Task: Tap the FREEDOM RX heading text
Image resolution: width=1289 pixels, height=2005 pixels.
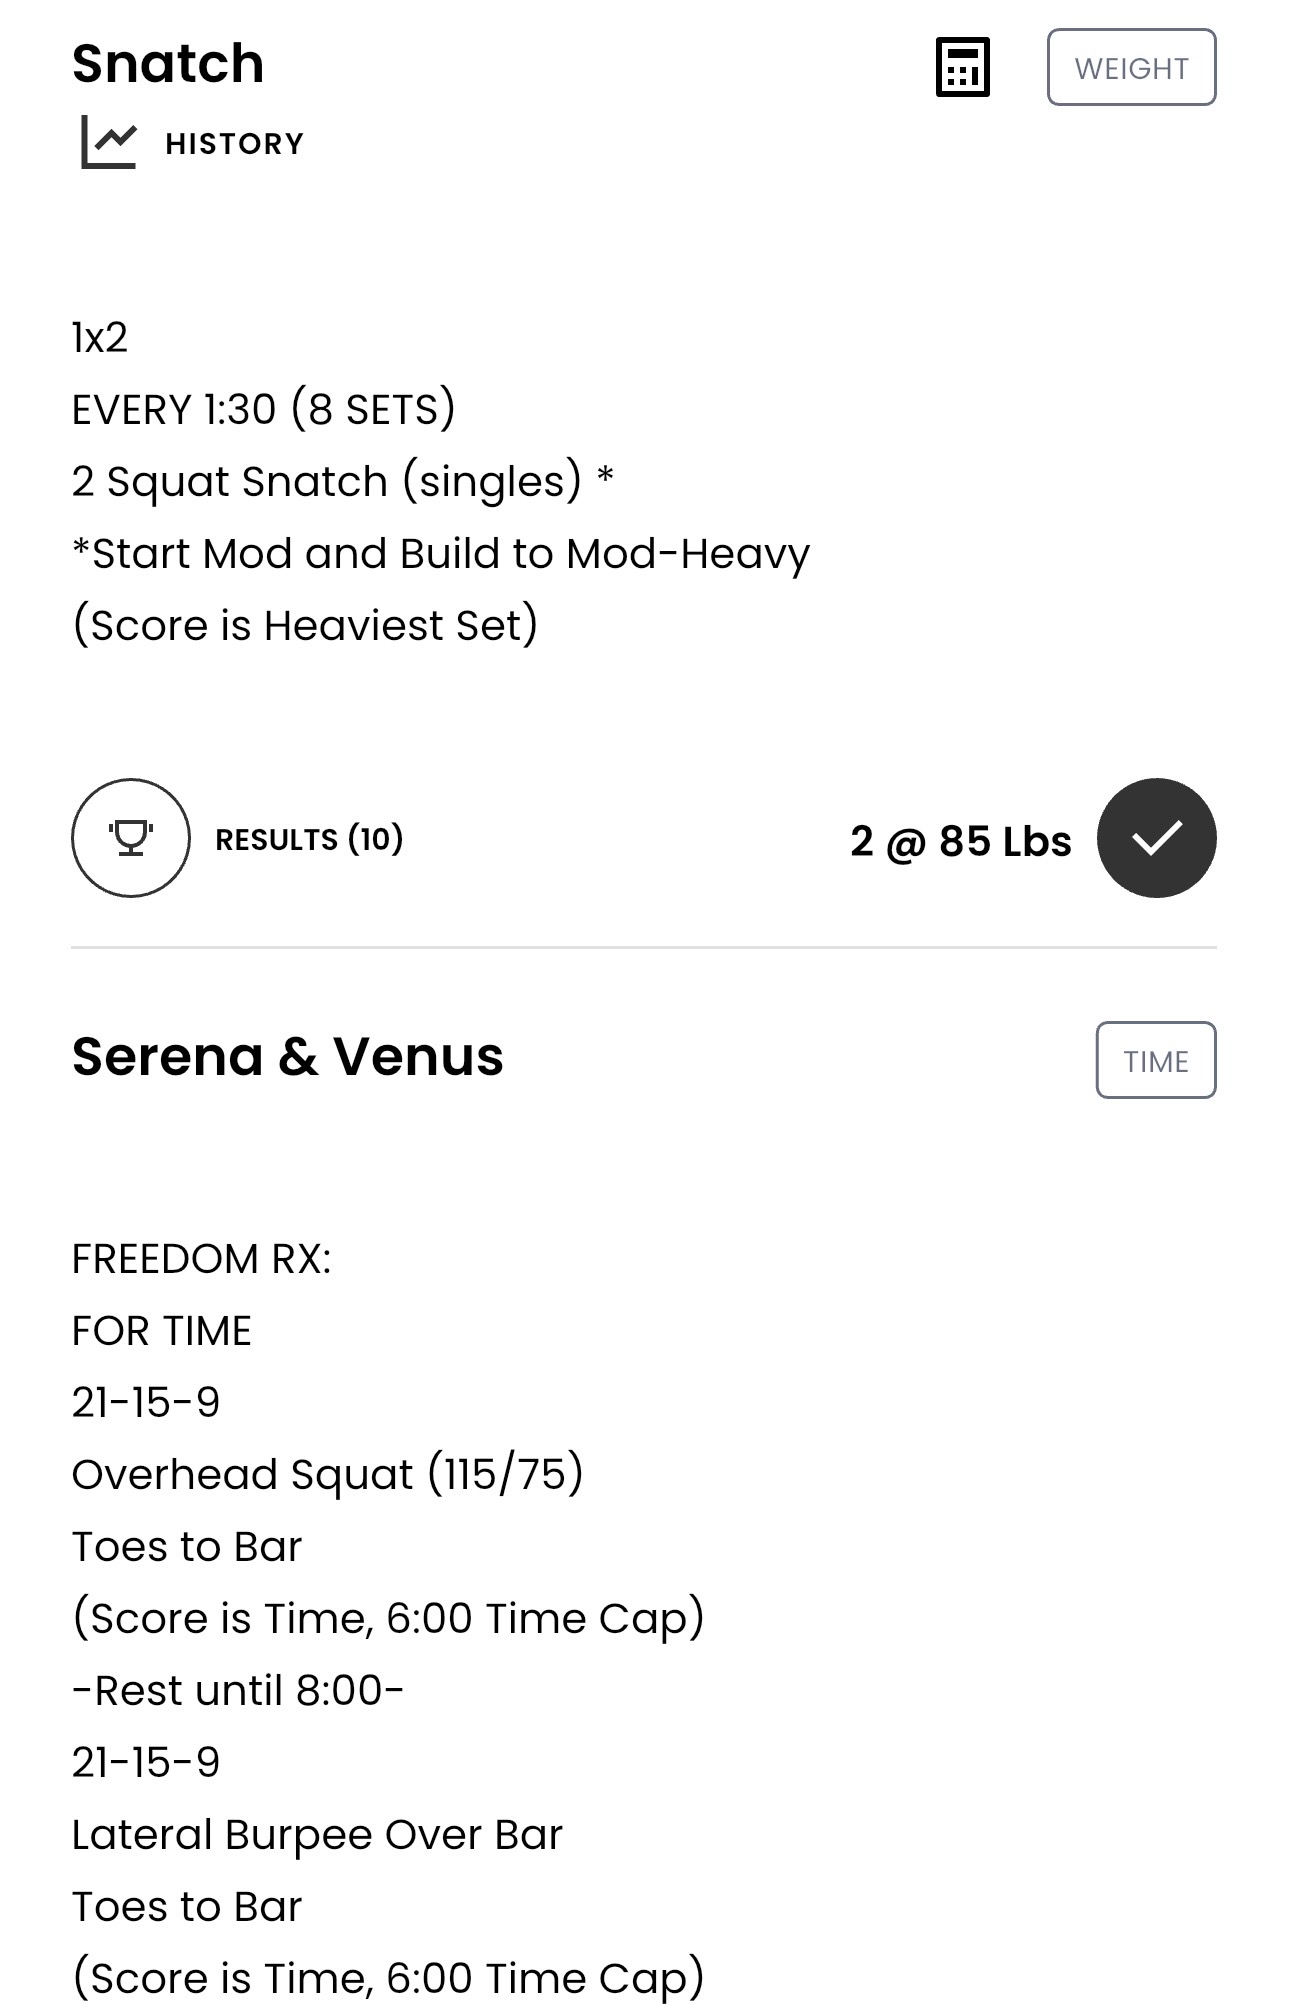Action: (x=201, y=1259)
